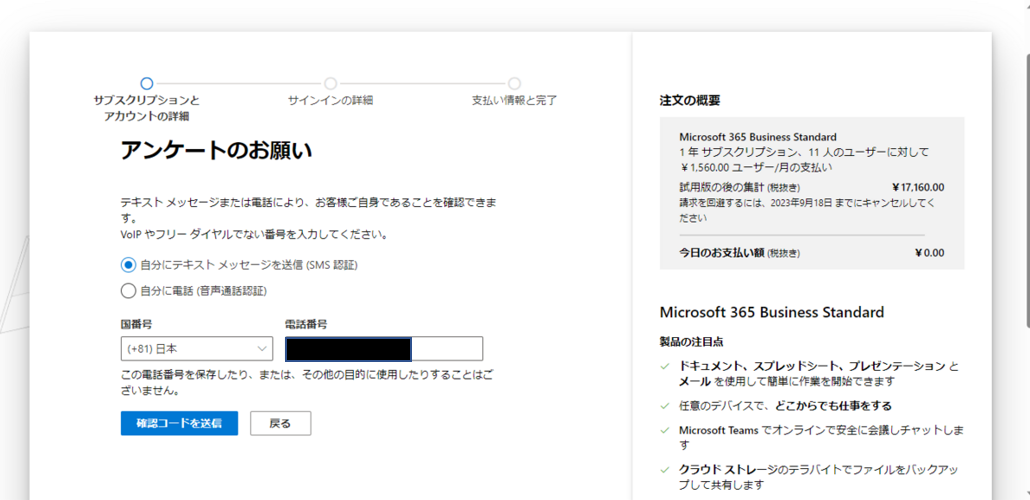The image size is (1030, 500).
Task: Click the ¥17,160.00 total amount
Action: [918, 187]
